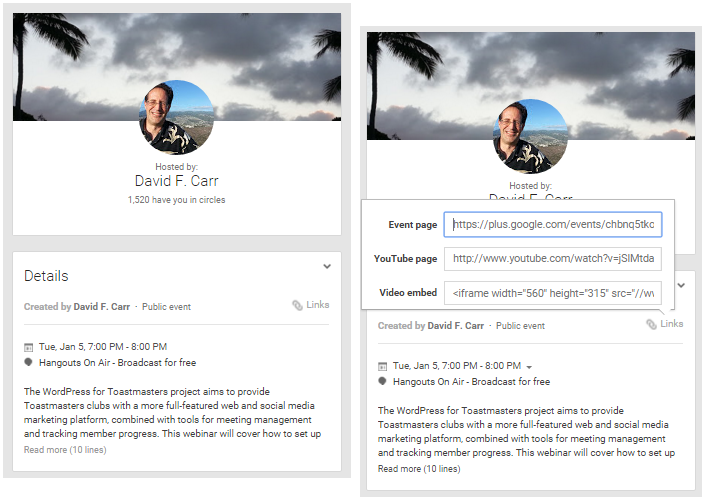This screenshot has height=500, width=705.
Task: Click David F. Carr avatar in left panel
Action: (175, 117)
